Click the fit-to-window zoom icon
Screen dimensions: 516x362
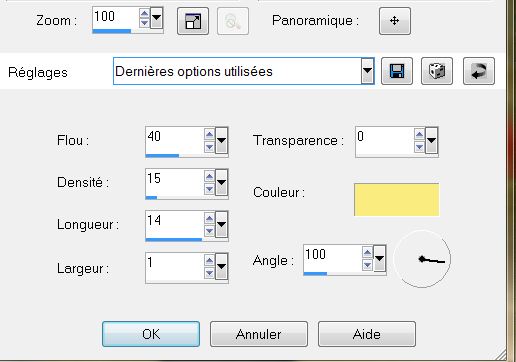(193, 21)
